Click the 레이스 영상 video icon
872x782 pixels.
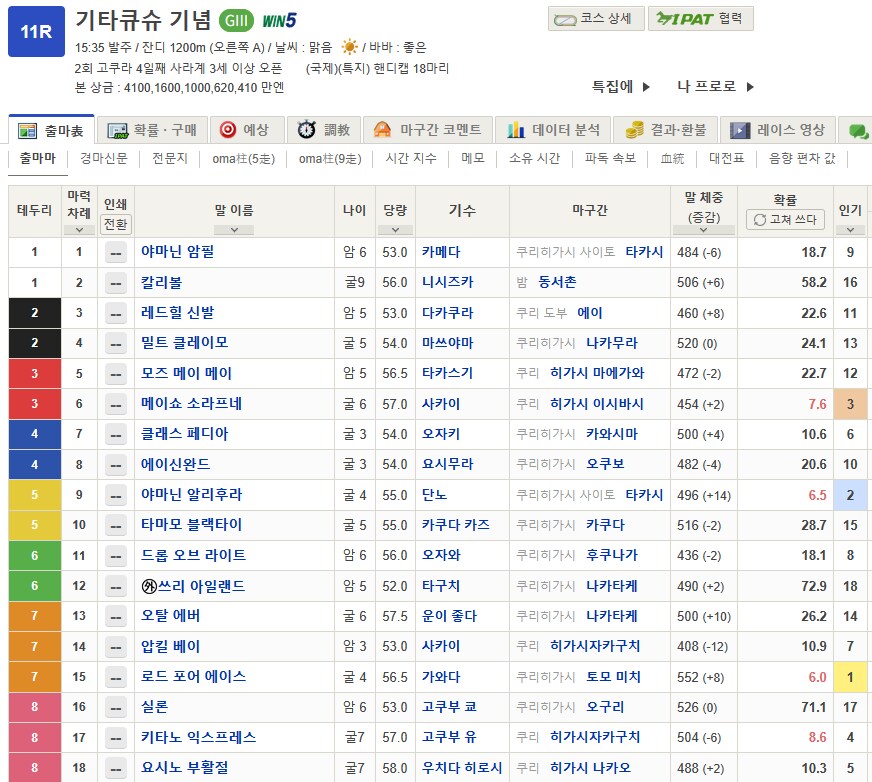point(740,130)
